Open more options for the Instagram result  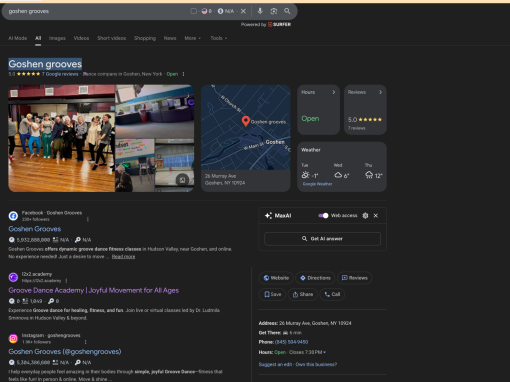point(86,342)
